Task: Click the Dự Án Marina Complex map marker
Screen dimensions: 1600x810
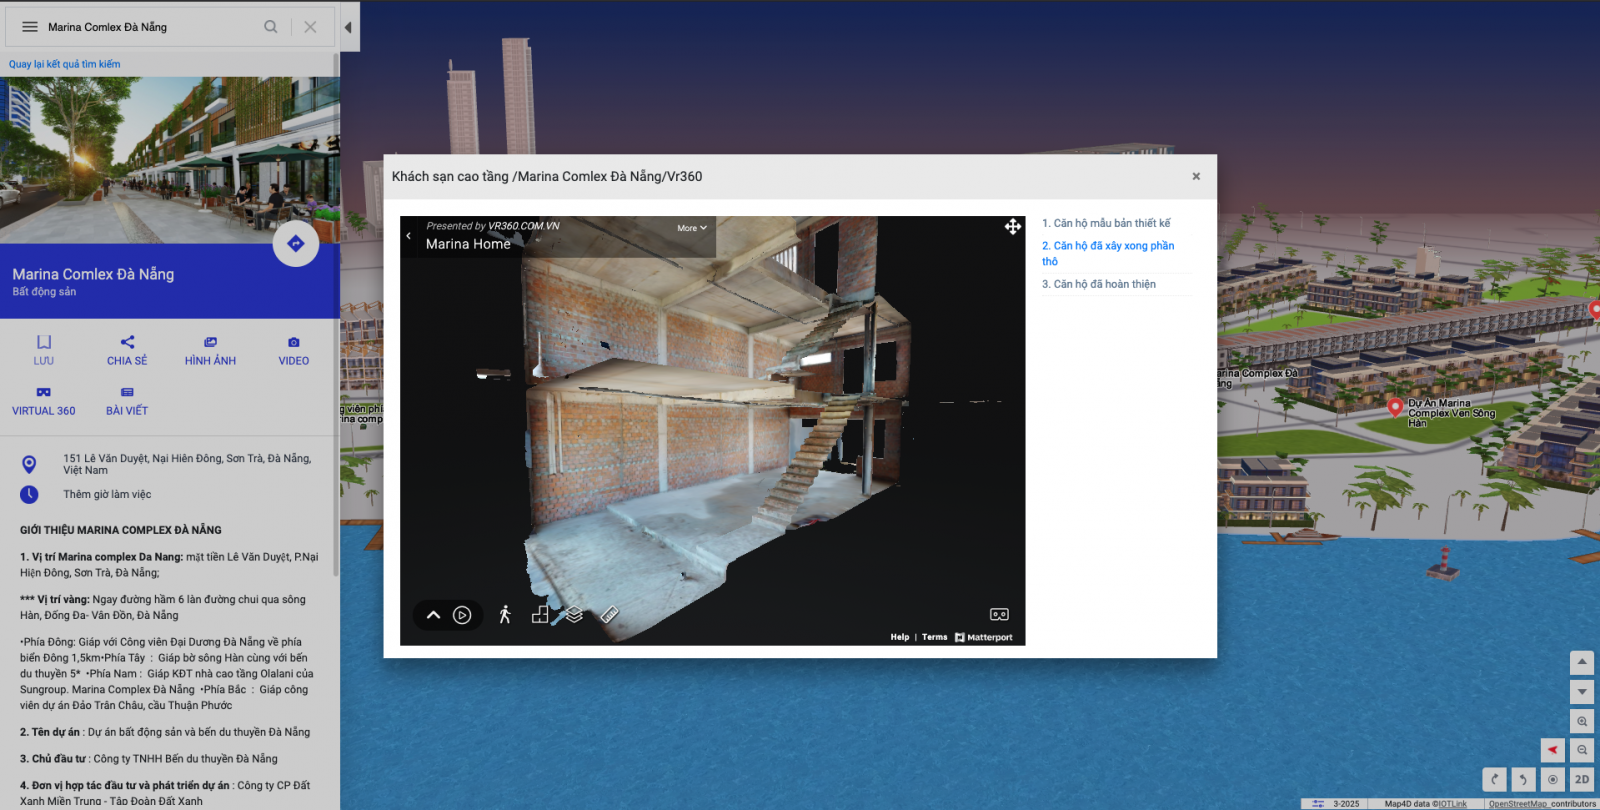Action: click(1395, 407)
